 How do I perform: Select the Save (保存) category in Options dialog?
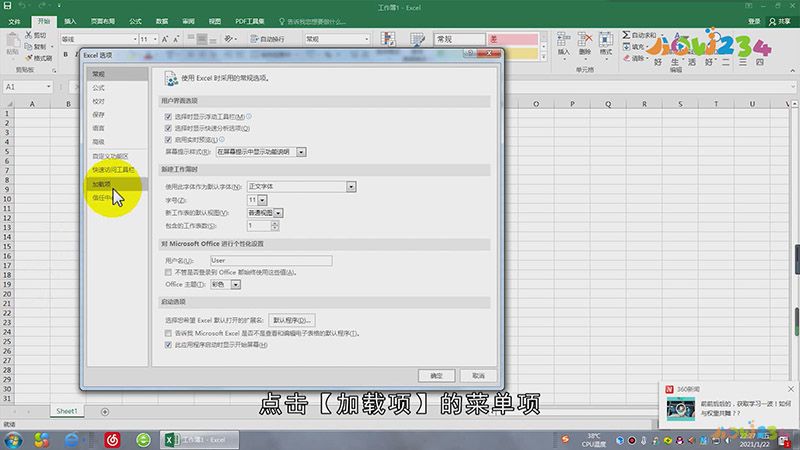coord(117,115)
